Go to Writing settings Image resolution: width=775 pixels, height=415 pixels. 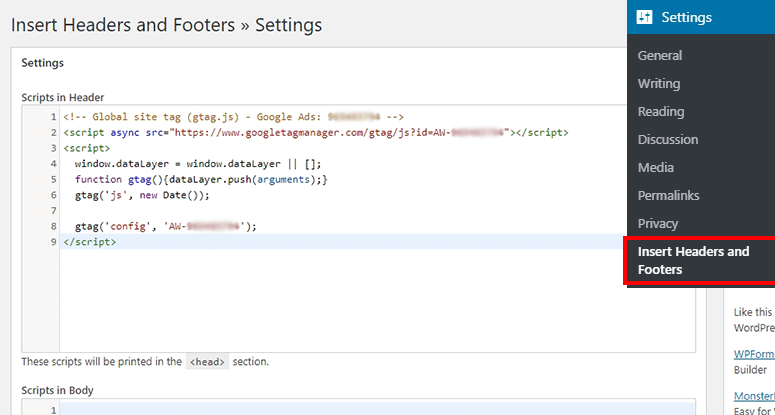(659, 83)
